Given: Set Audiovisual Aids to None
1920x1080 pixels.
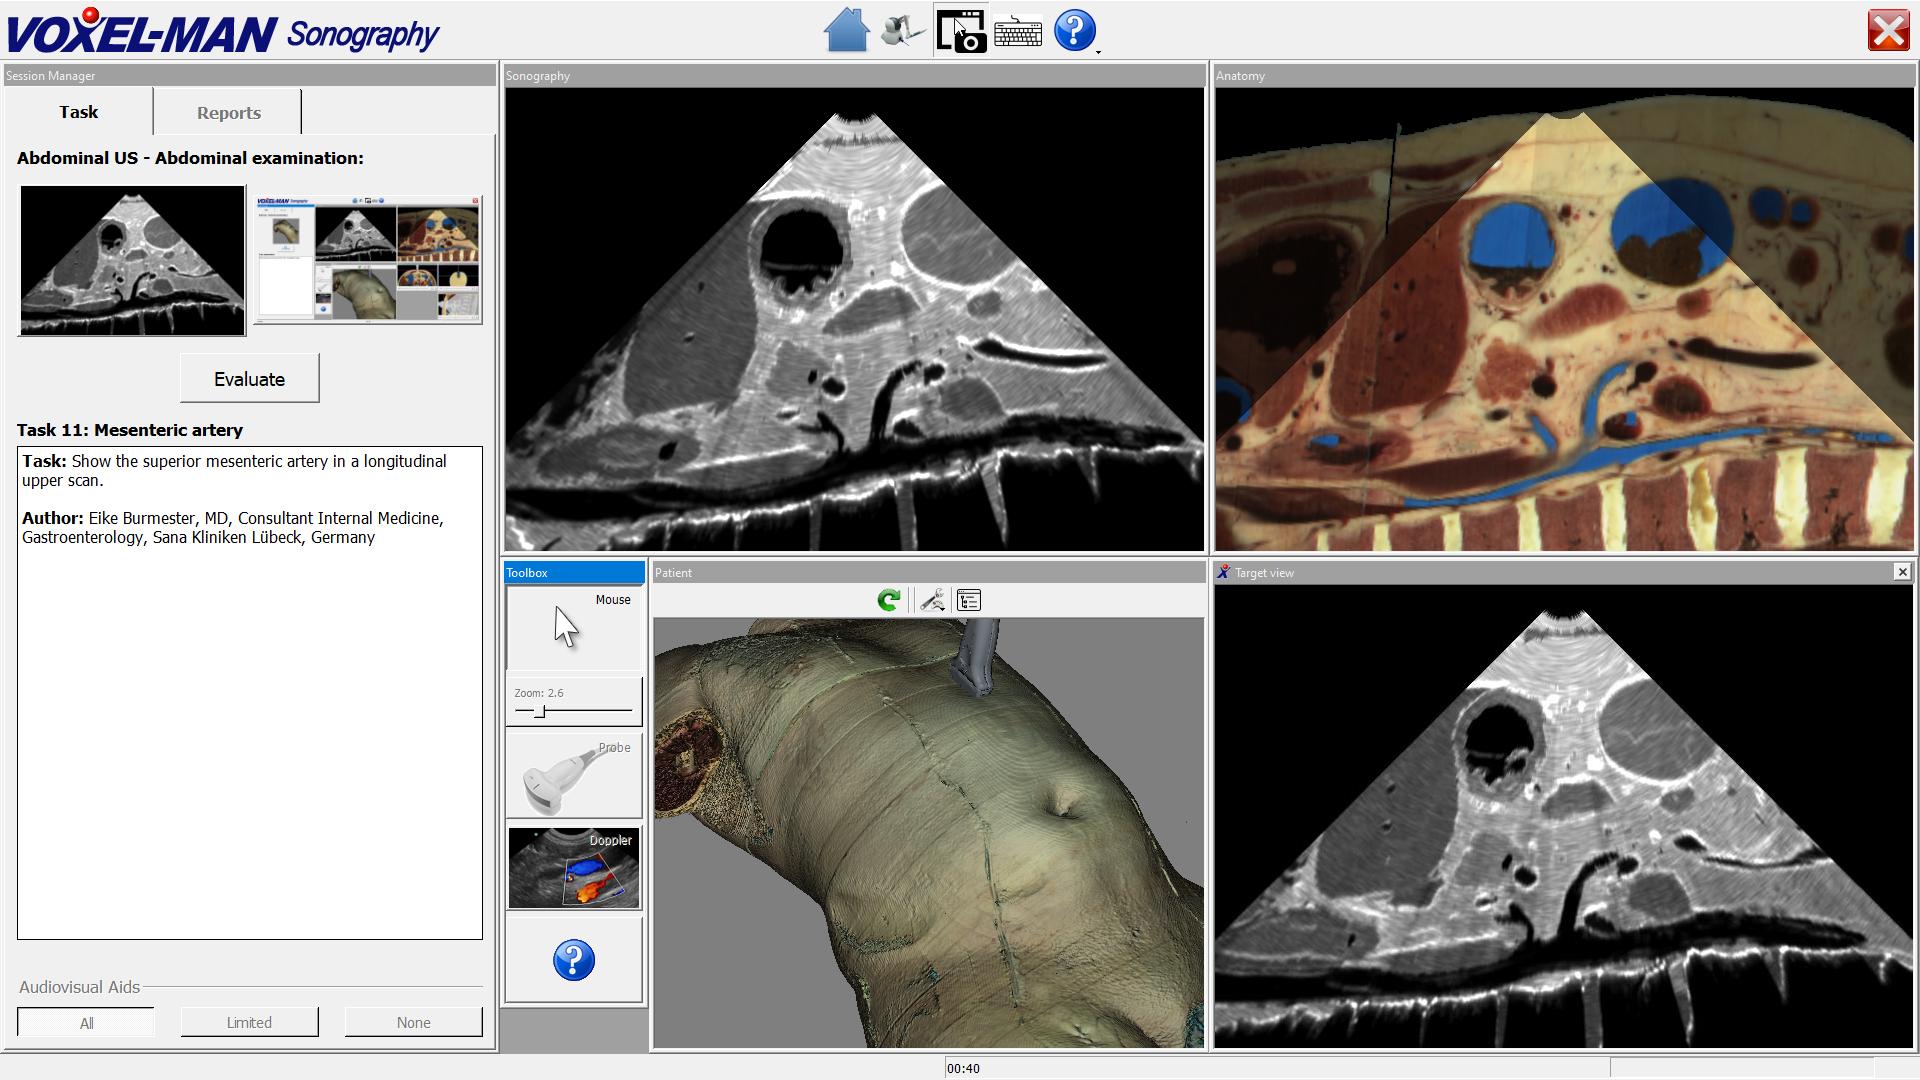Looking at the screenshot, I should [x=413, y=1022].
